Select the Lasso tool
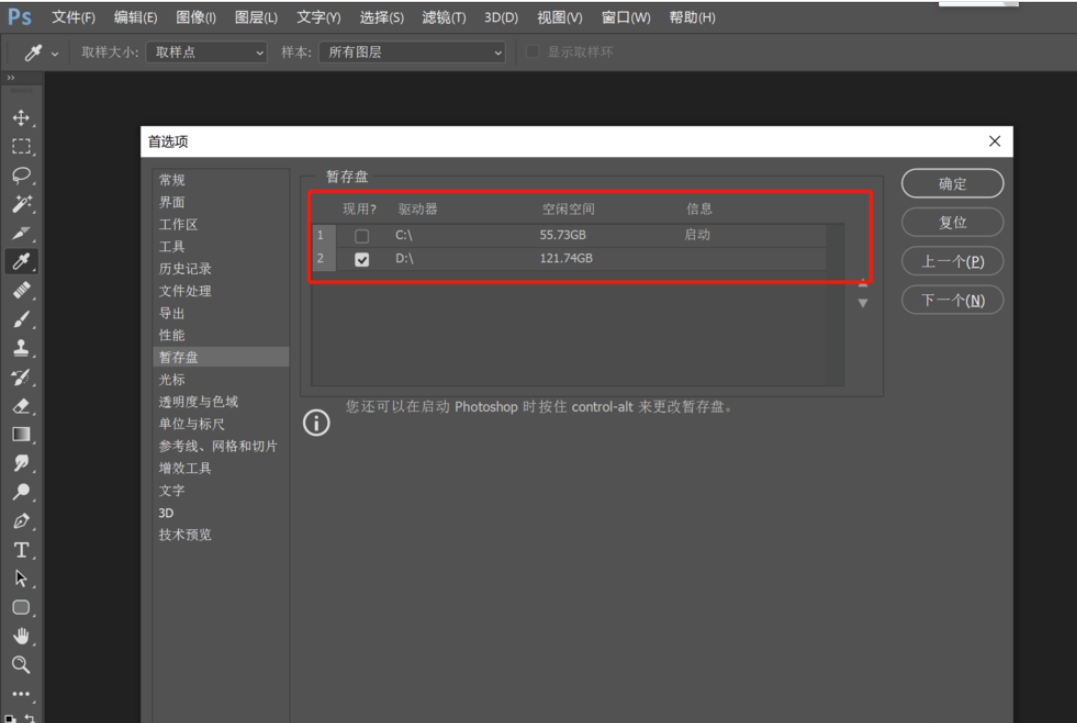Image resolution: width=1077 pixels, height=723 pixels. pos(21,175)
